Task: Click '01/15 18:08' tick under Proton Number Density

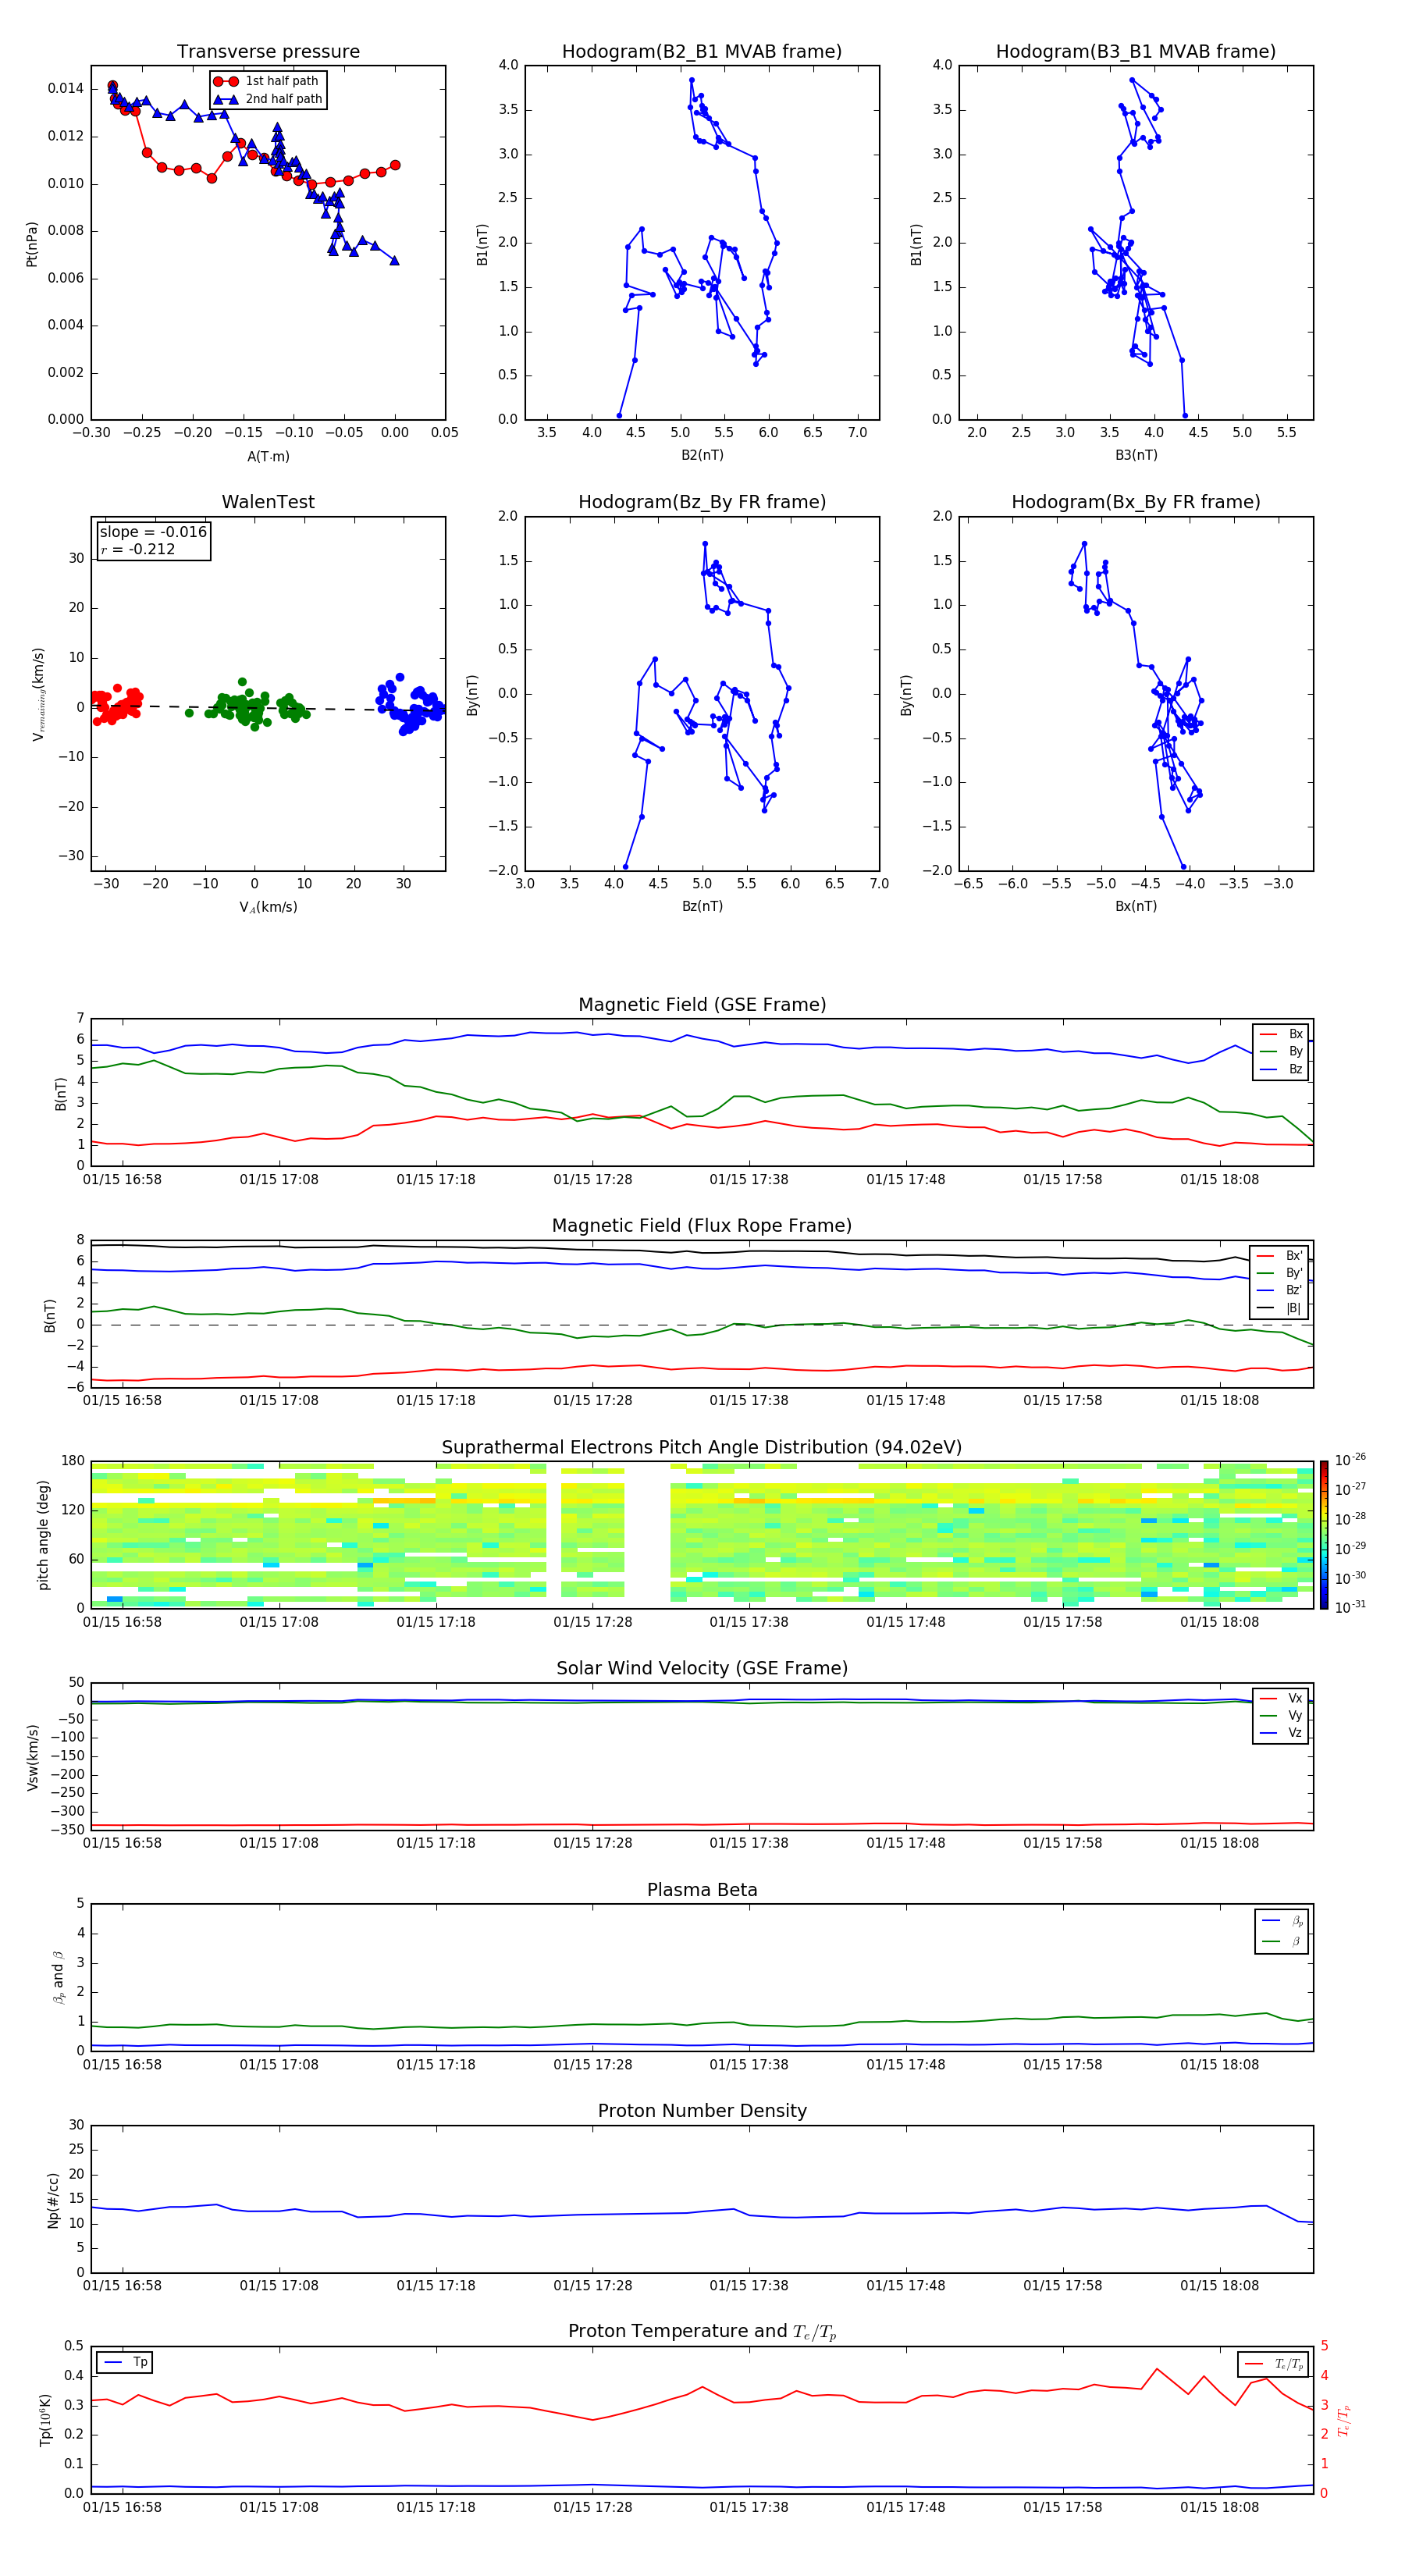Action: (x=1219, y=2285)
